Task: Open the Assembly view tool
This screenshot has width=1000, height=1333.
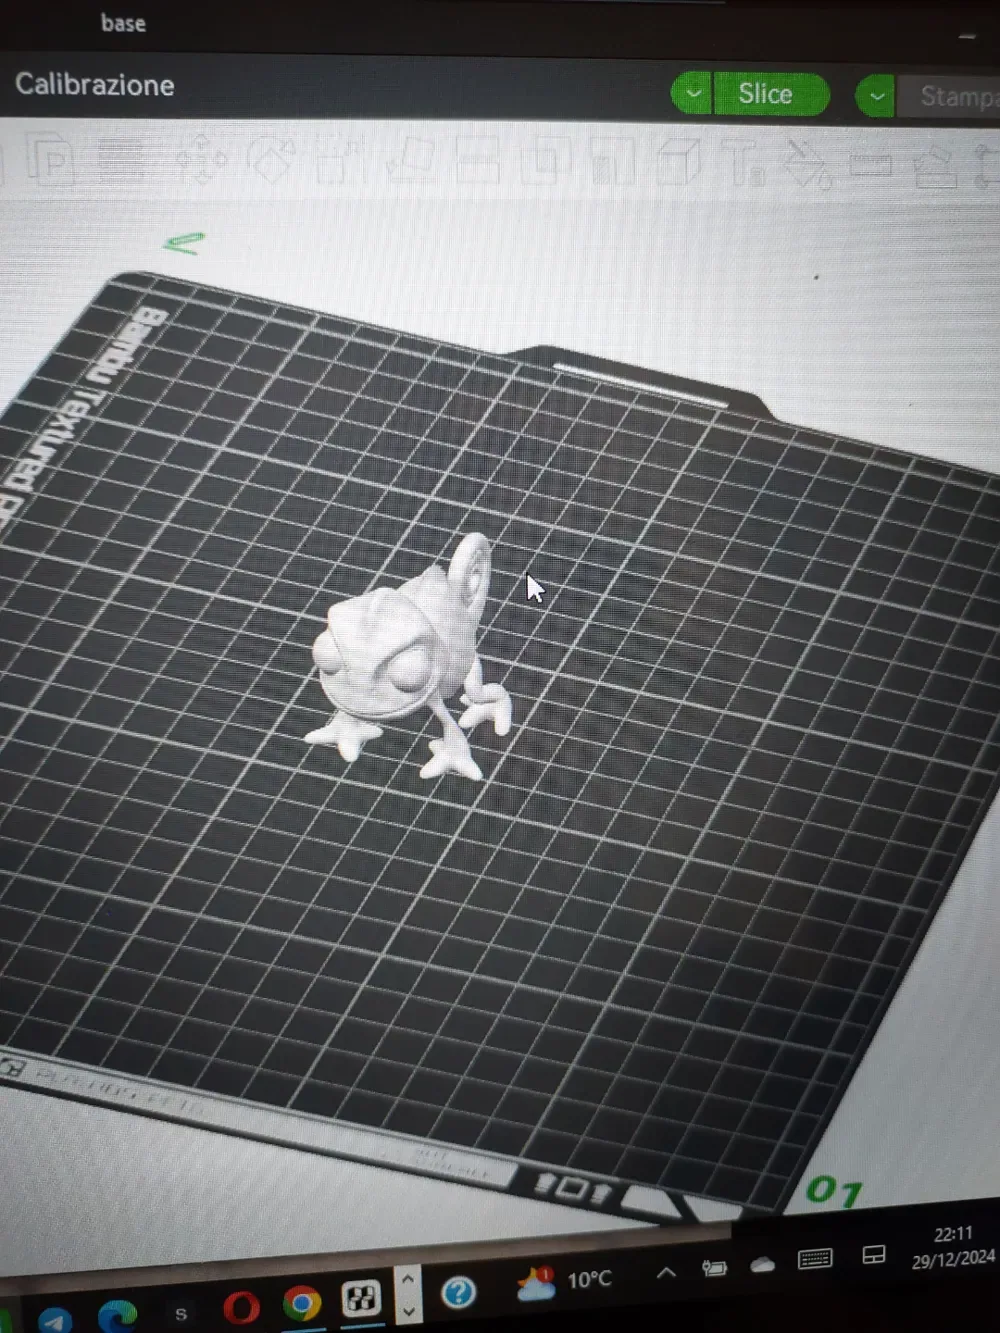Action: (x=936, y=166)
